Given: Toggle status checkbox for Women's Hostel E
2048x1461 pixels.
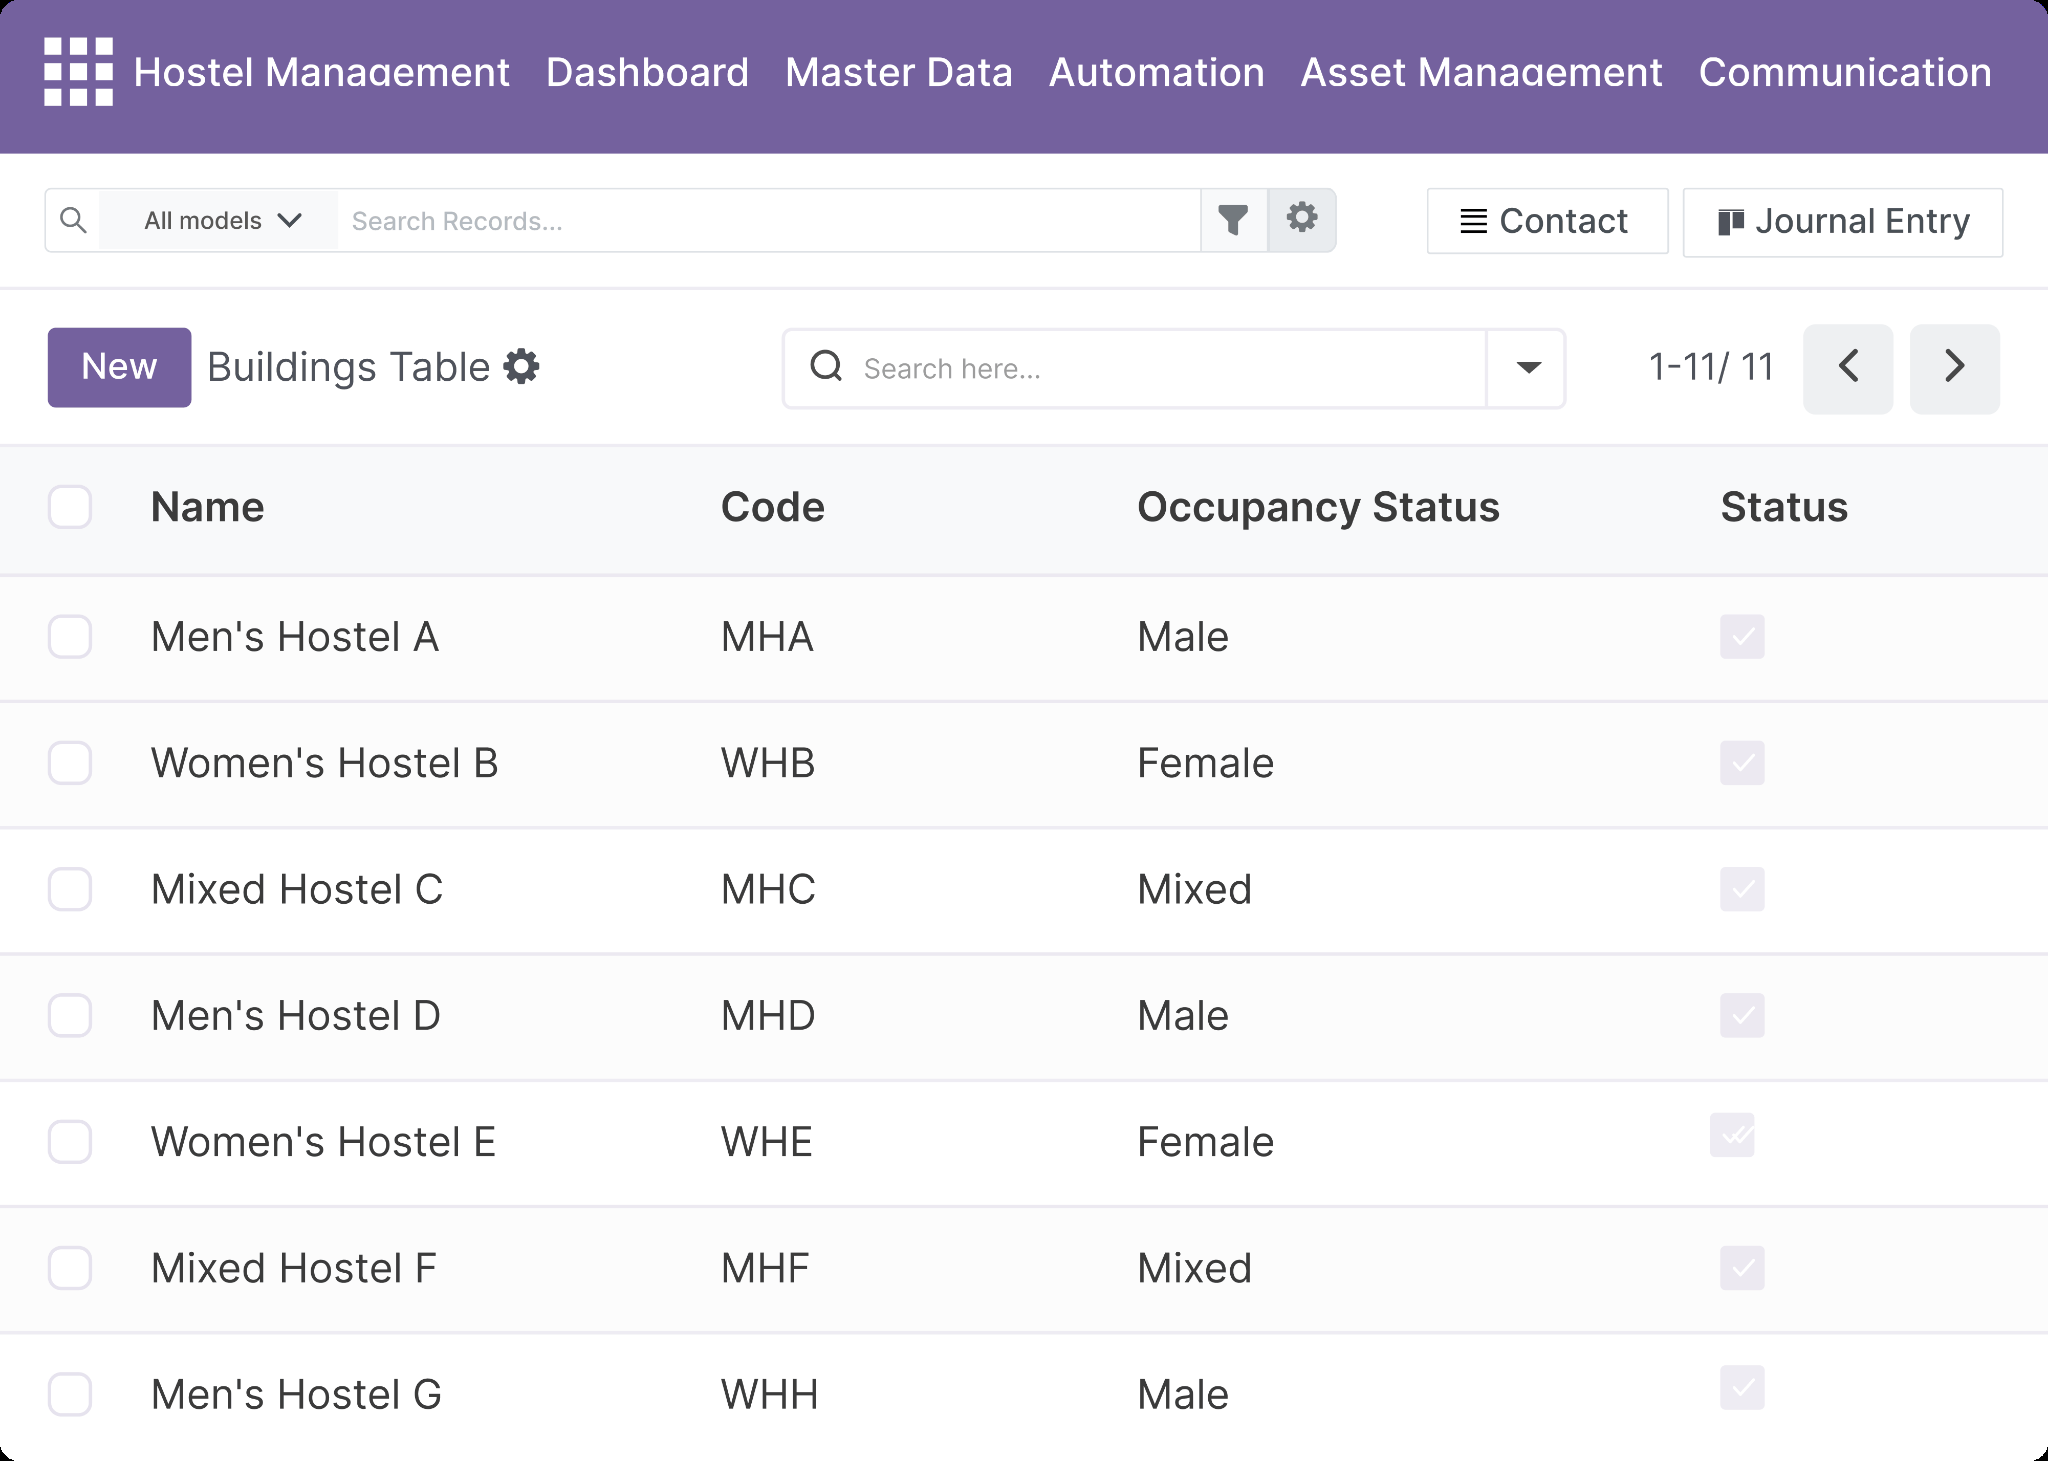Looking at the screenshot, I should click(x=1732, y=1135).
